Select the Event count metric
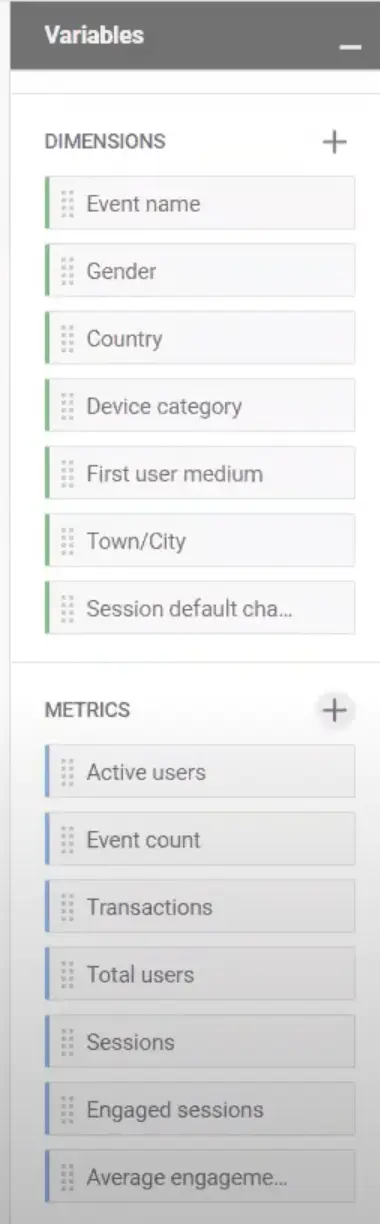 (x=200, y=839)
